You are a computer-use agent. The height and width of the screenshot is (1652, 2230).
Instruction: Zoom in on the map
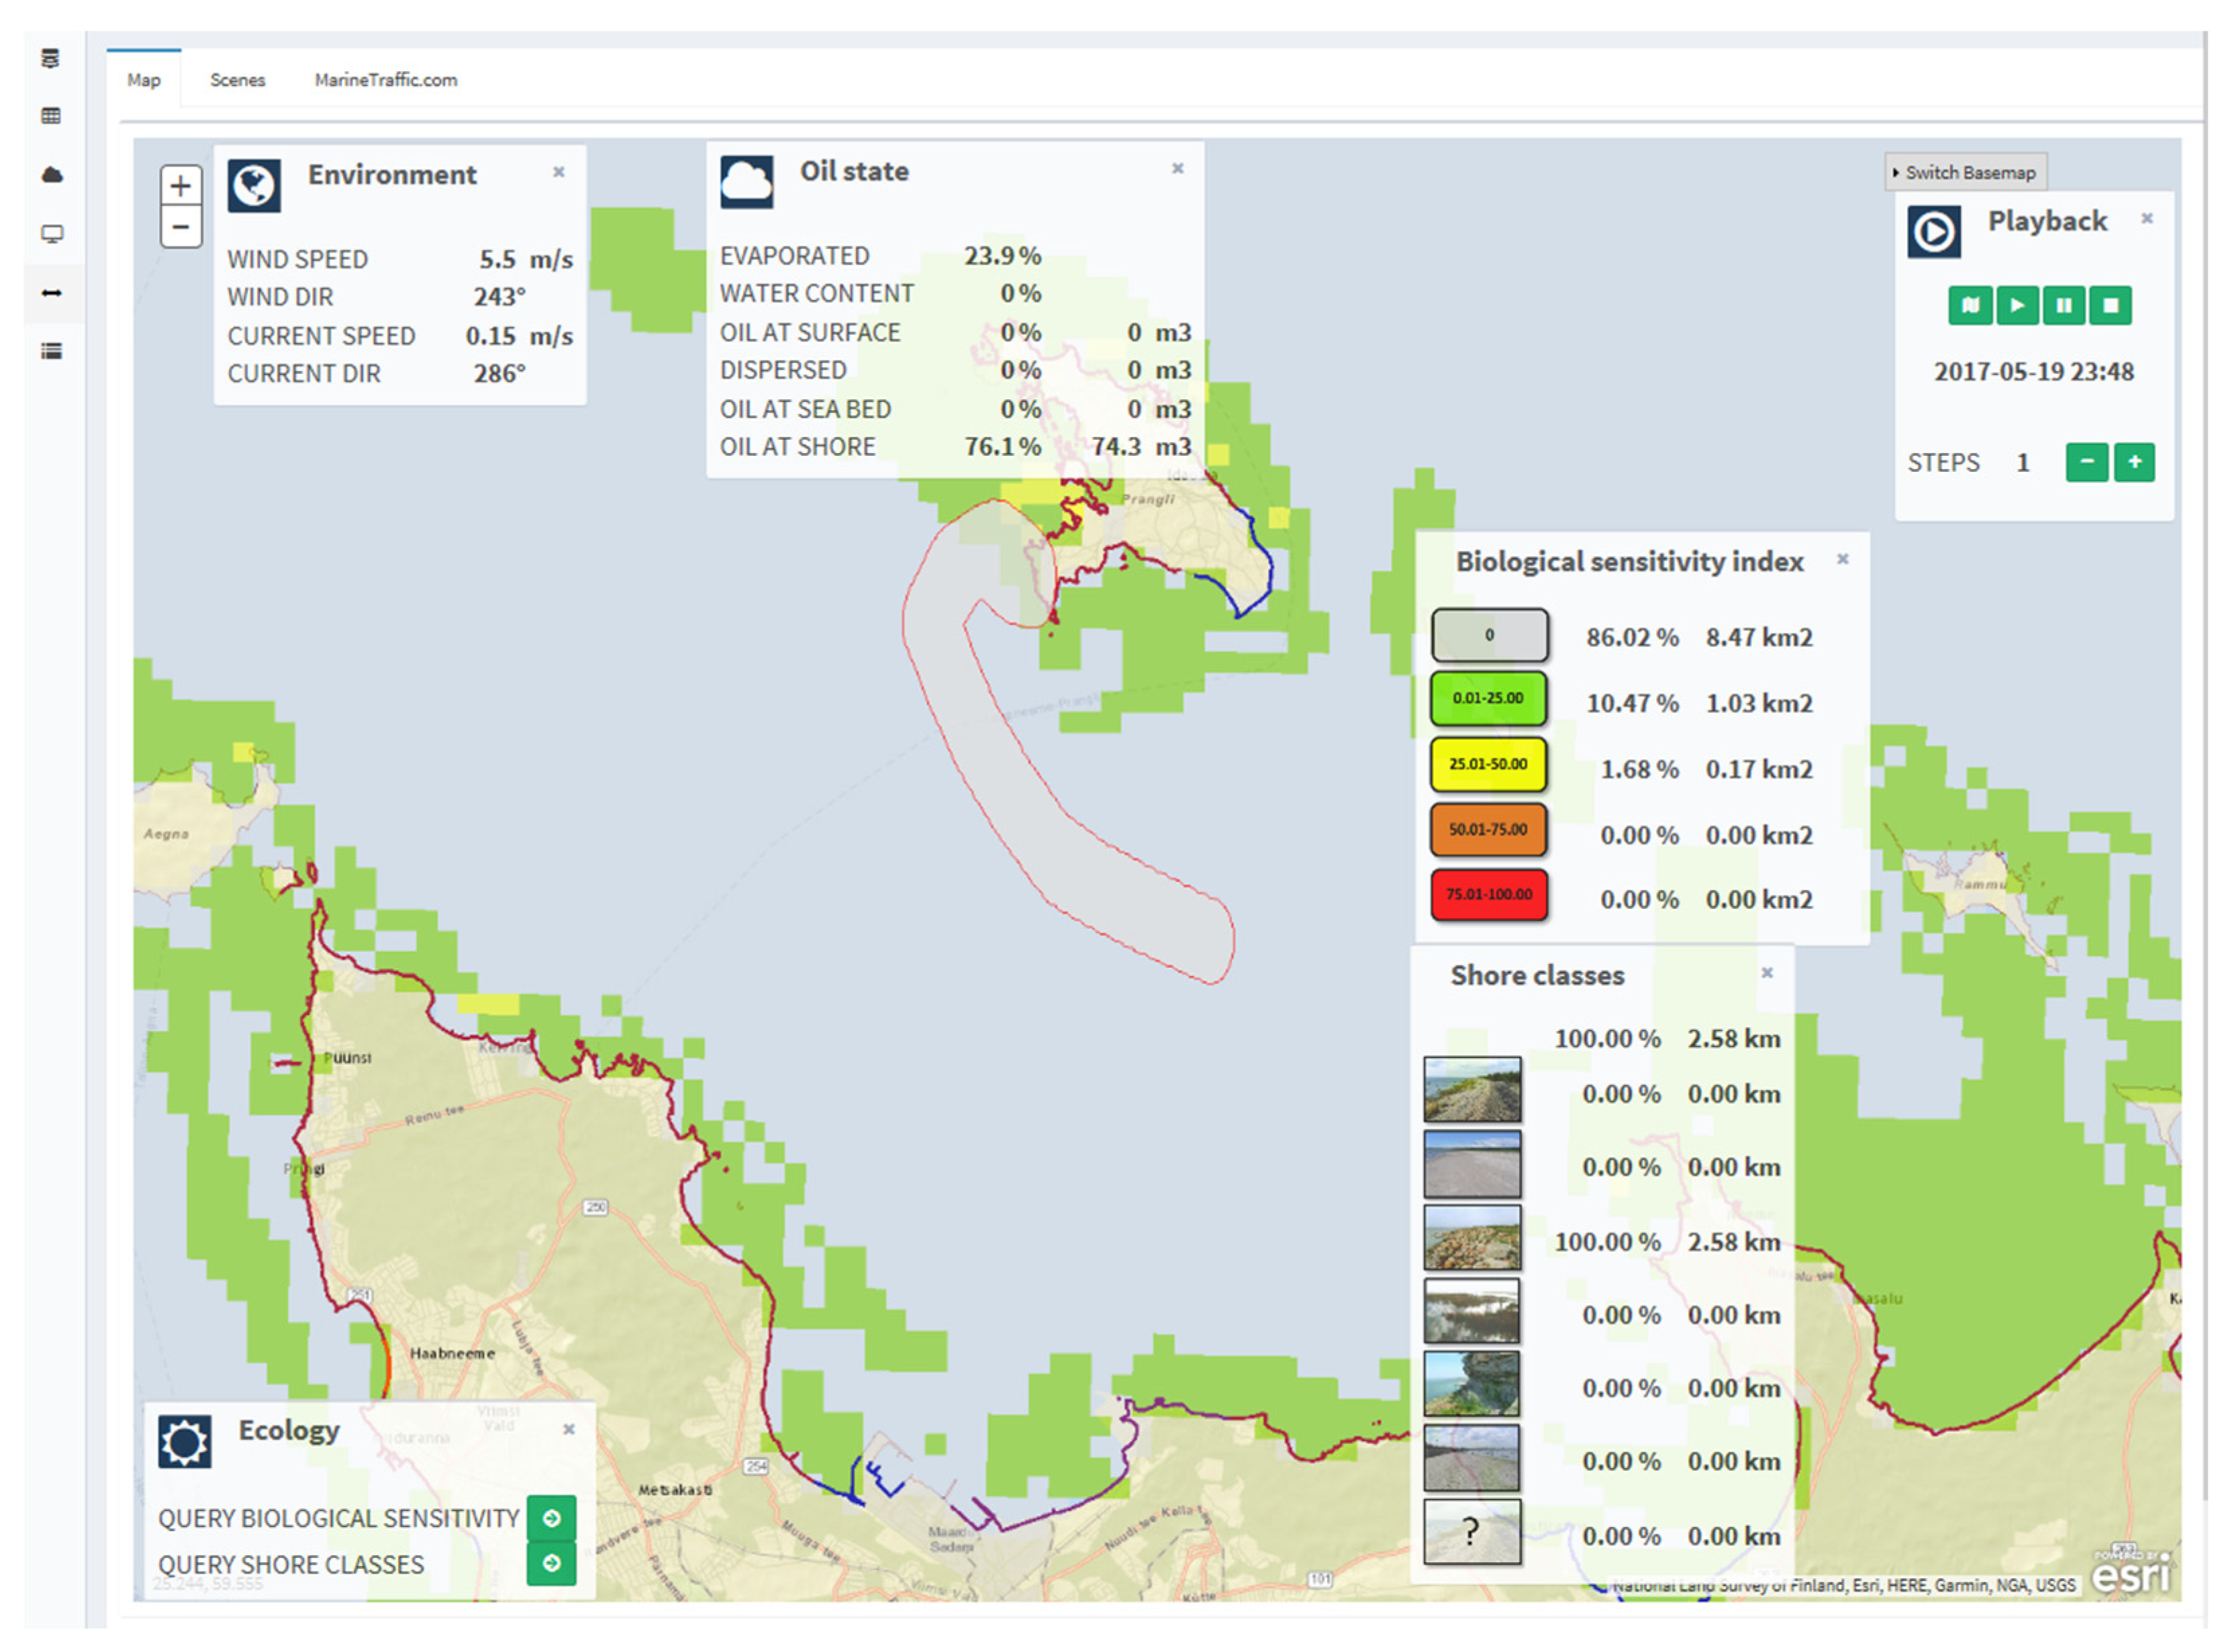click(181, 186)
